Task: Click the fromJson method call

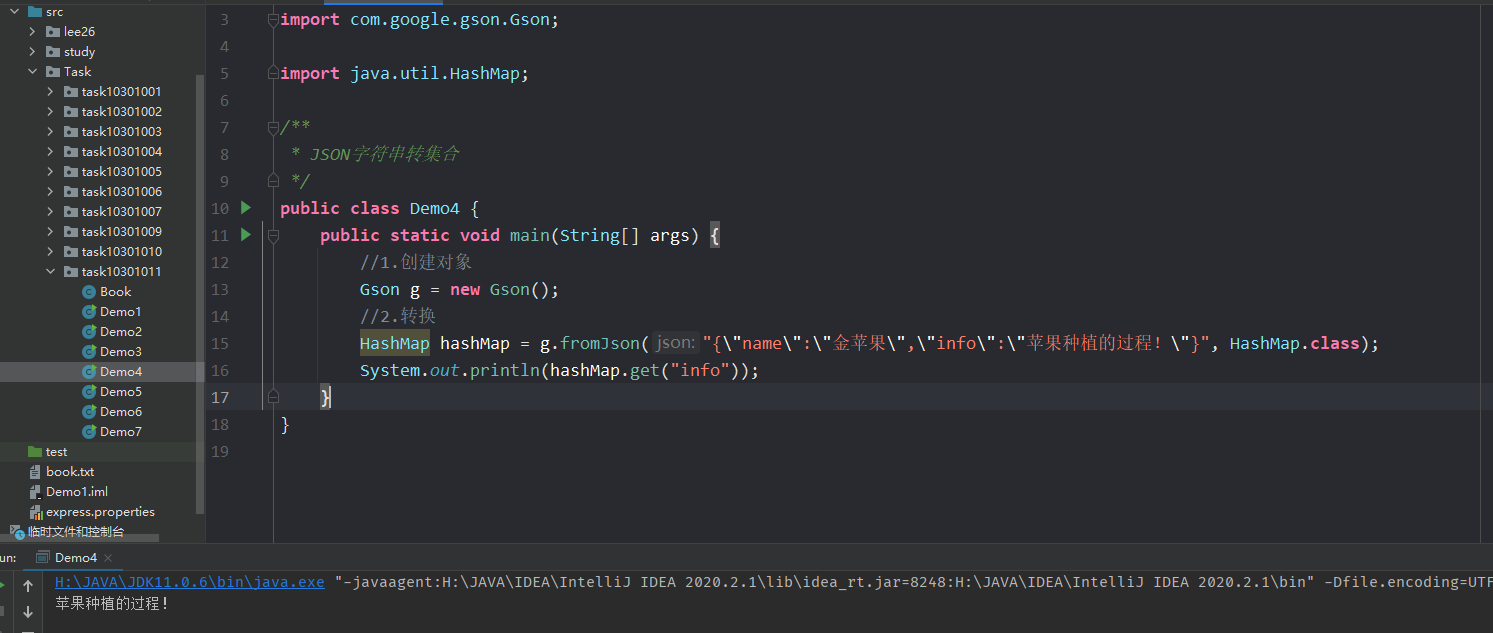Action: point(599,343)
